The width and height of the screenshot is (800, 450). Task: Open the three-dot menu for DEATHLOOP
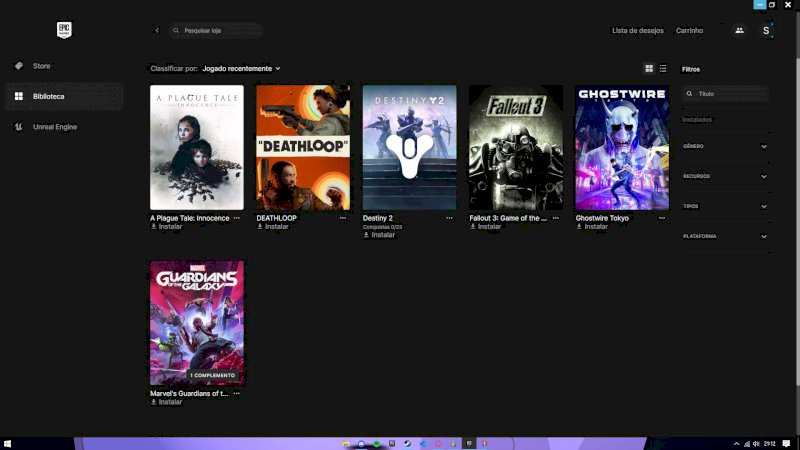point(343,217)
